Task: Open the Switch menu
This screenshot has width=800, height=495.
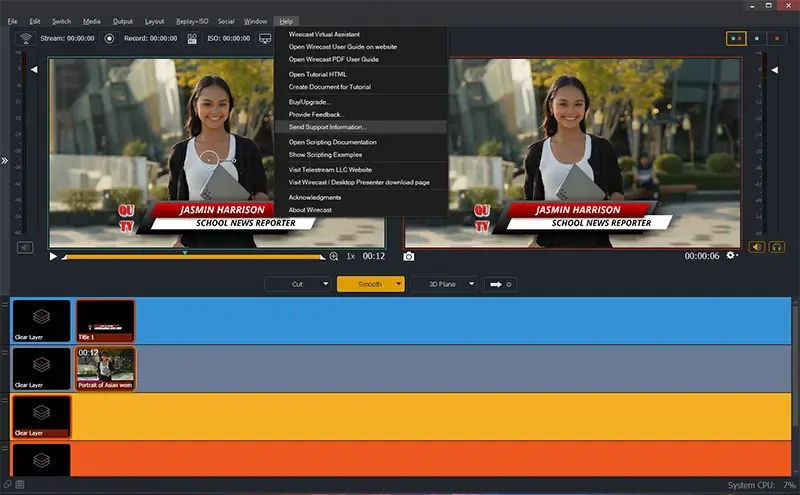Action: (61, 21)
